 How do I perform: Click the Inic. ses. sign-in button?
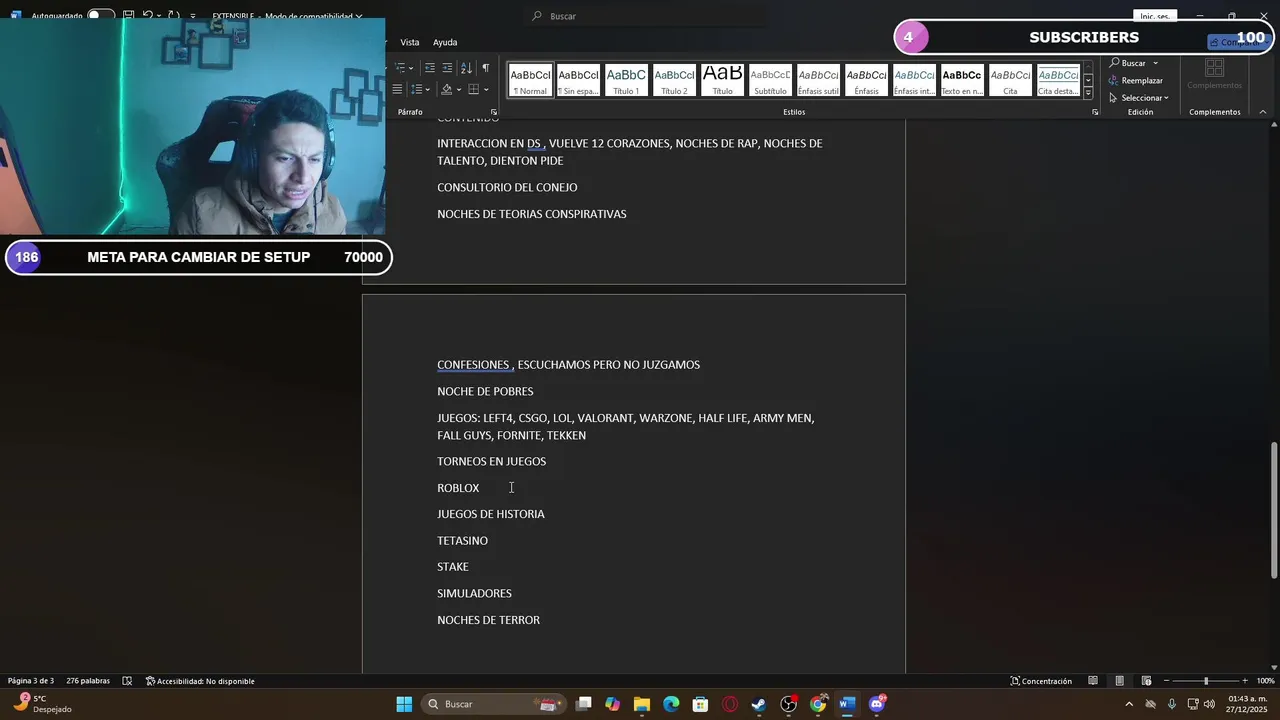coord(1155,16)
